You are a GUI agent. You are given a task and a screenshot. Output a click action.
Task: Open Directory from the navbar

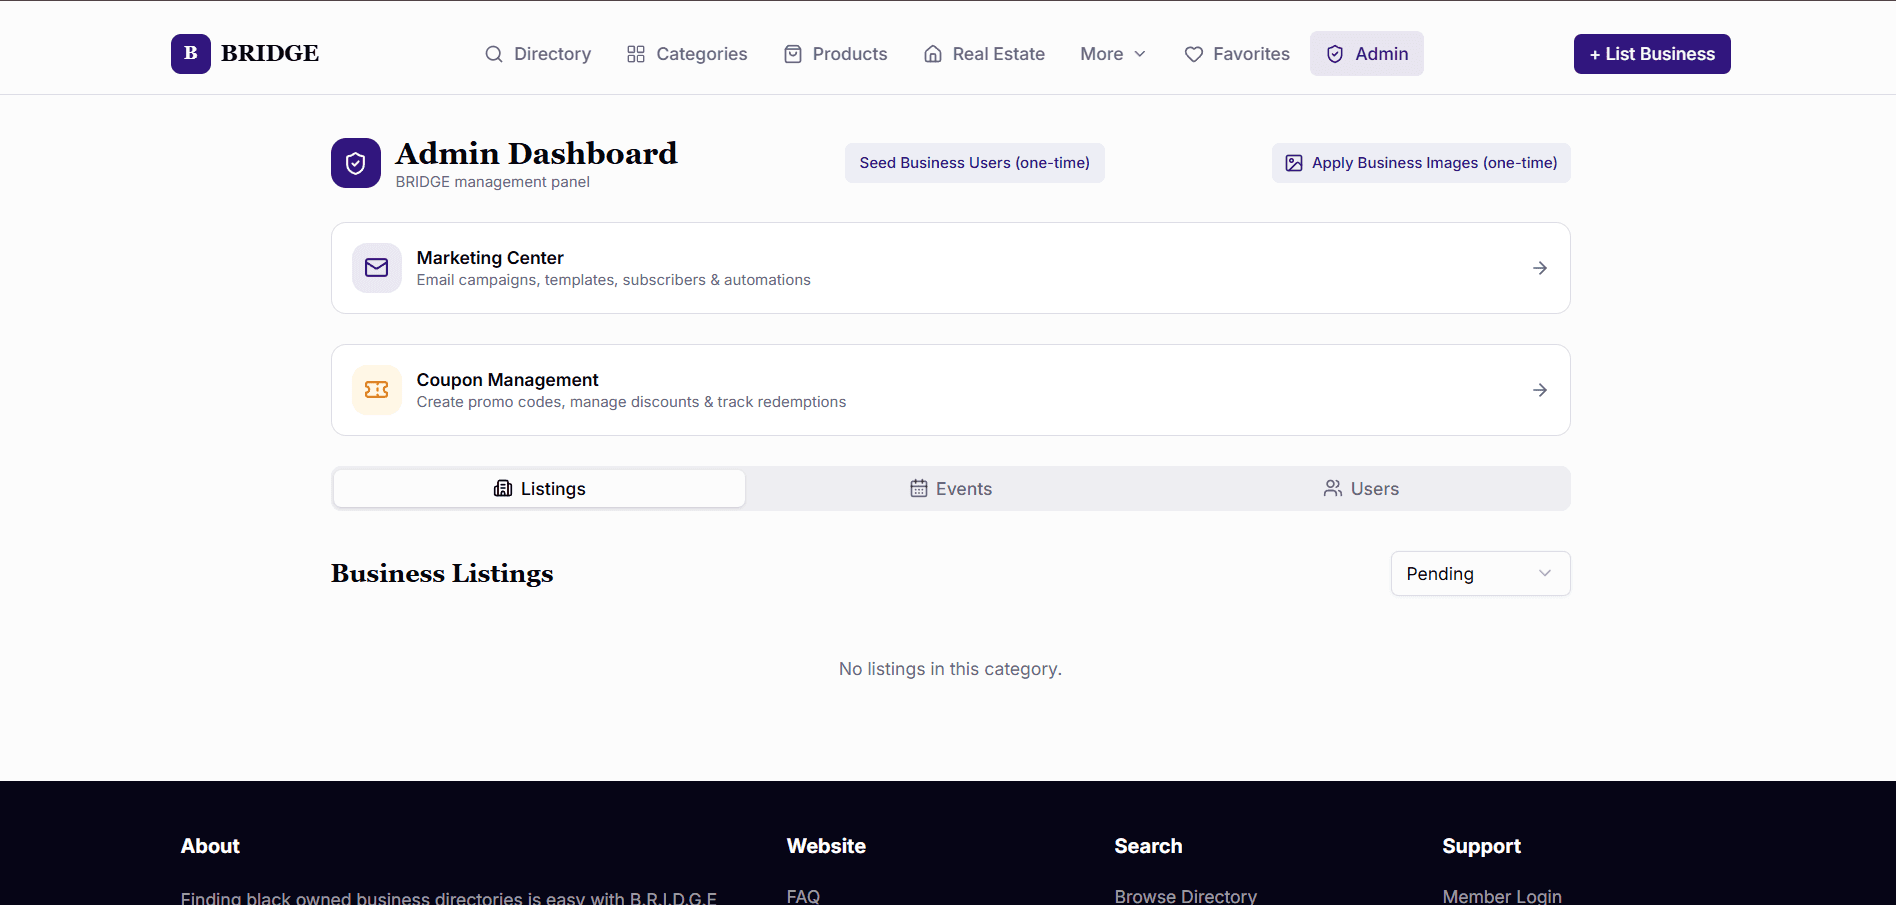tap(538, 54)
